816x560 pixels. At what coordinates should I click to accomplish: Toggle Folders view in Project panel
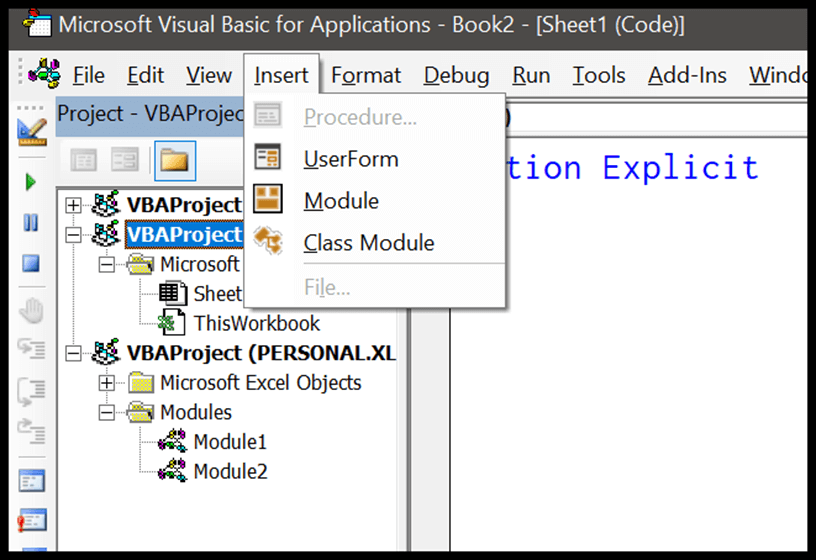(x=174, y=160)
